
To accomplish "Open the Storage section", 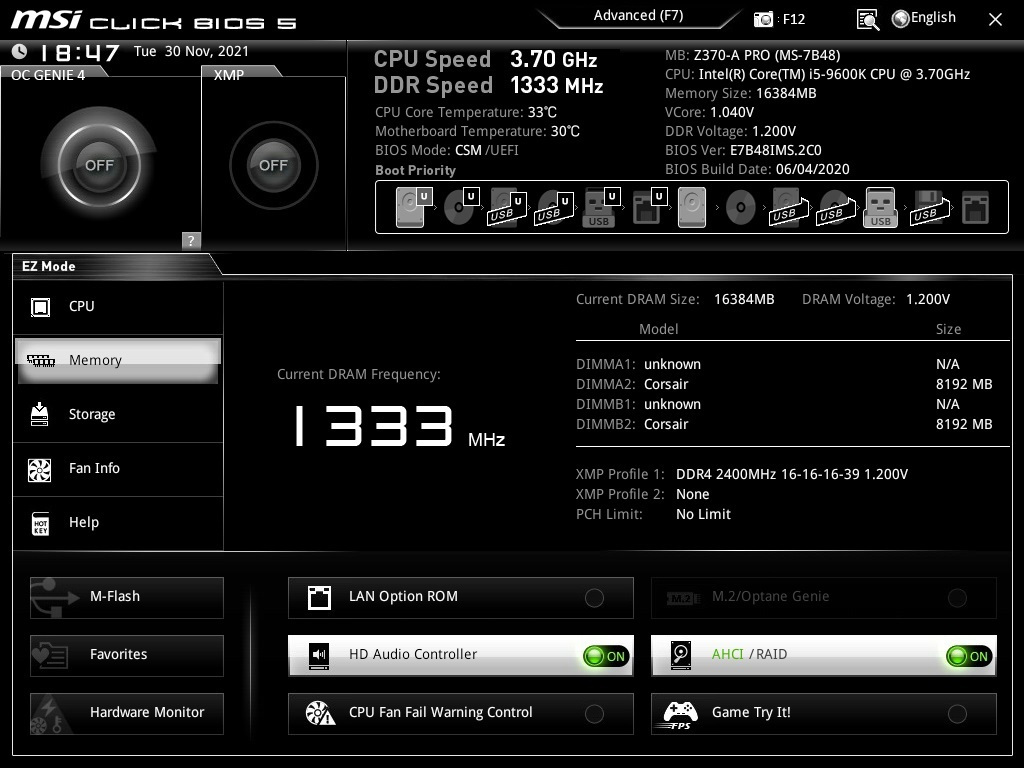I will tap(118, 415).
